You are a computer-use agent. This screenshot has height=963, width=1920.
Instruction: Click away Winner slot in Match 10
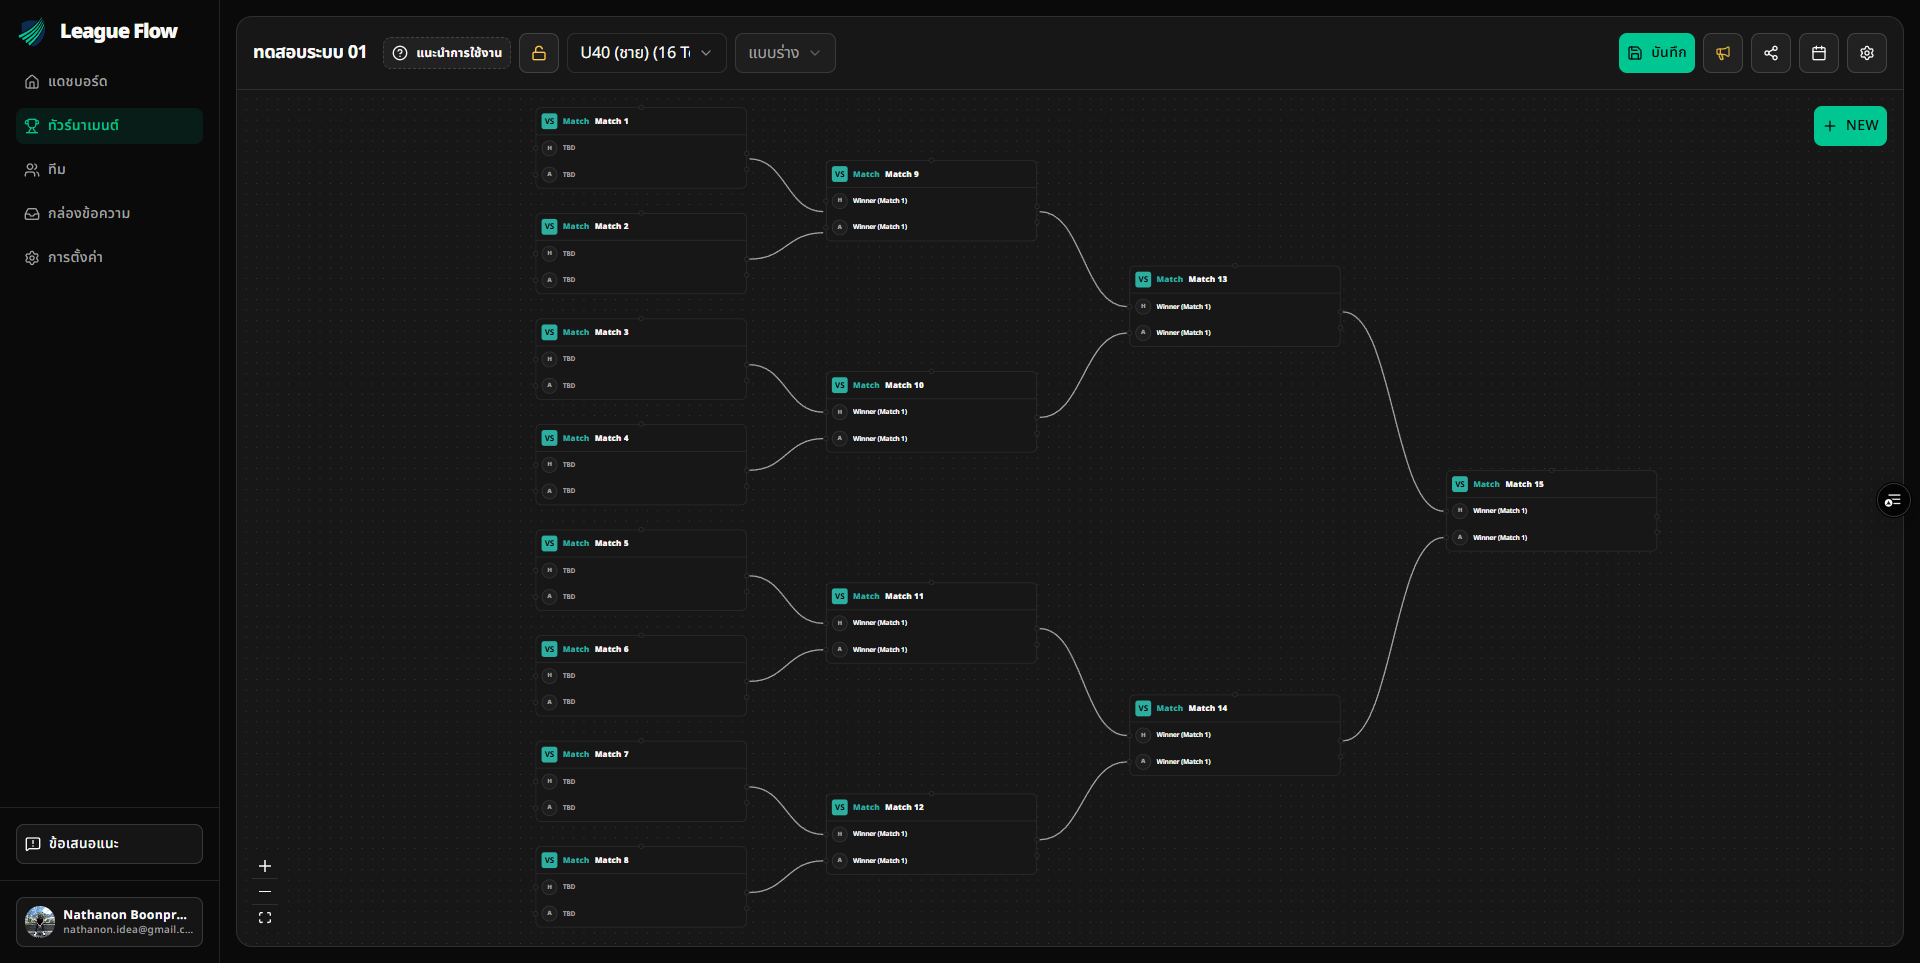931,439
